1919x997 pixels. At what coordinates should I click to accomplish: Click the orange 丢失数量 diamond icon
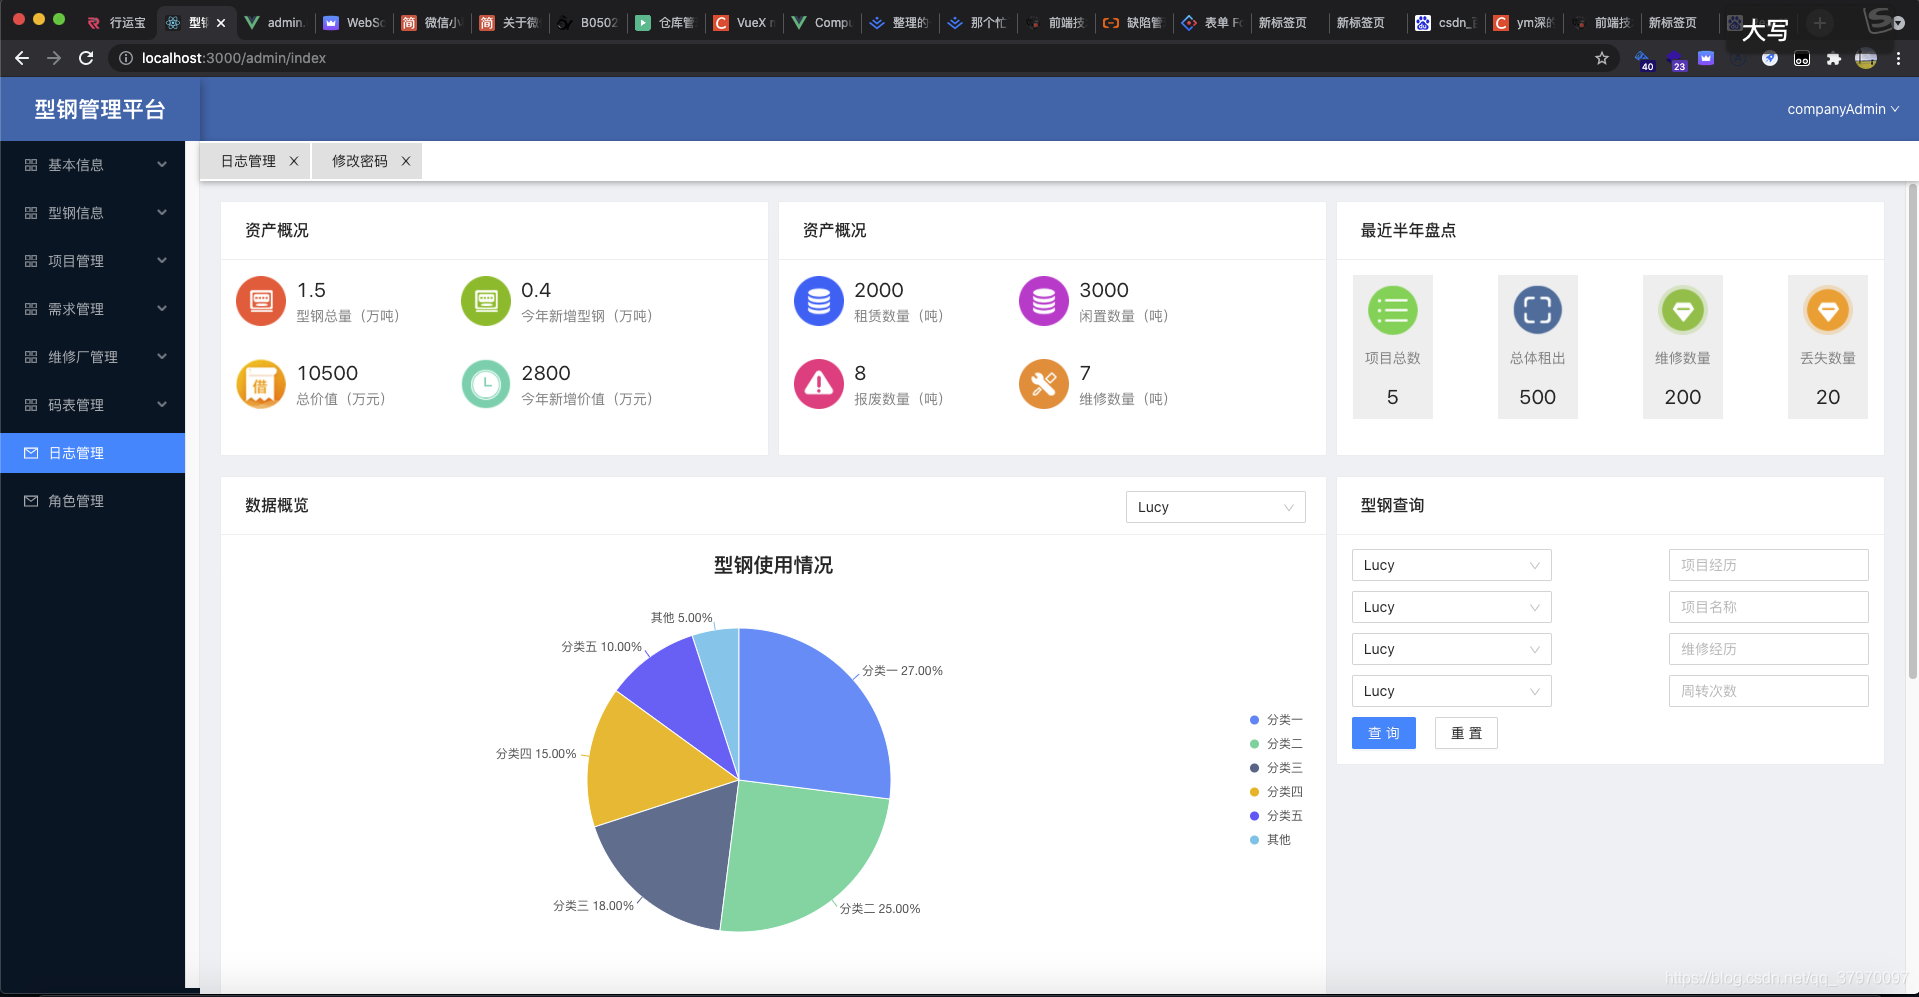click(1827, 310)
